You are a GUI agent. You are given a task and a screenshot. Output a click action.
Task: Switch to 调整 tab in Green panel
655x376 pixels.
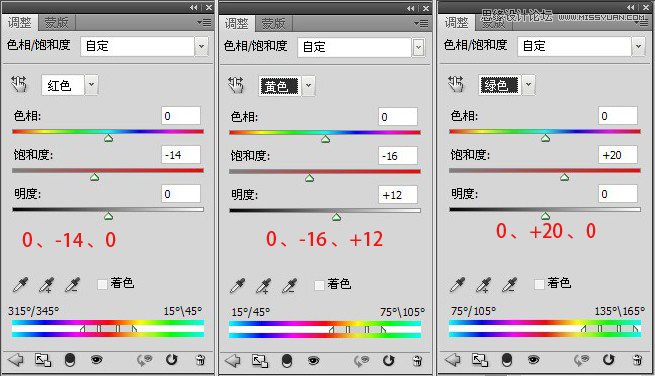click(x=457, y=23)
